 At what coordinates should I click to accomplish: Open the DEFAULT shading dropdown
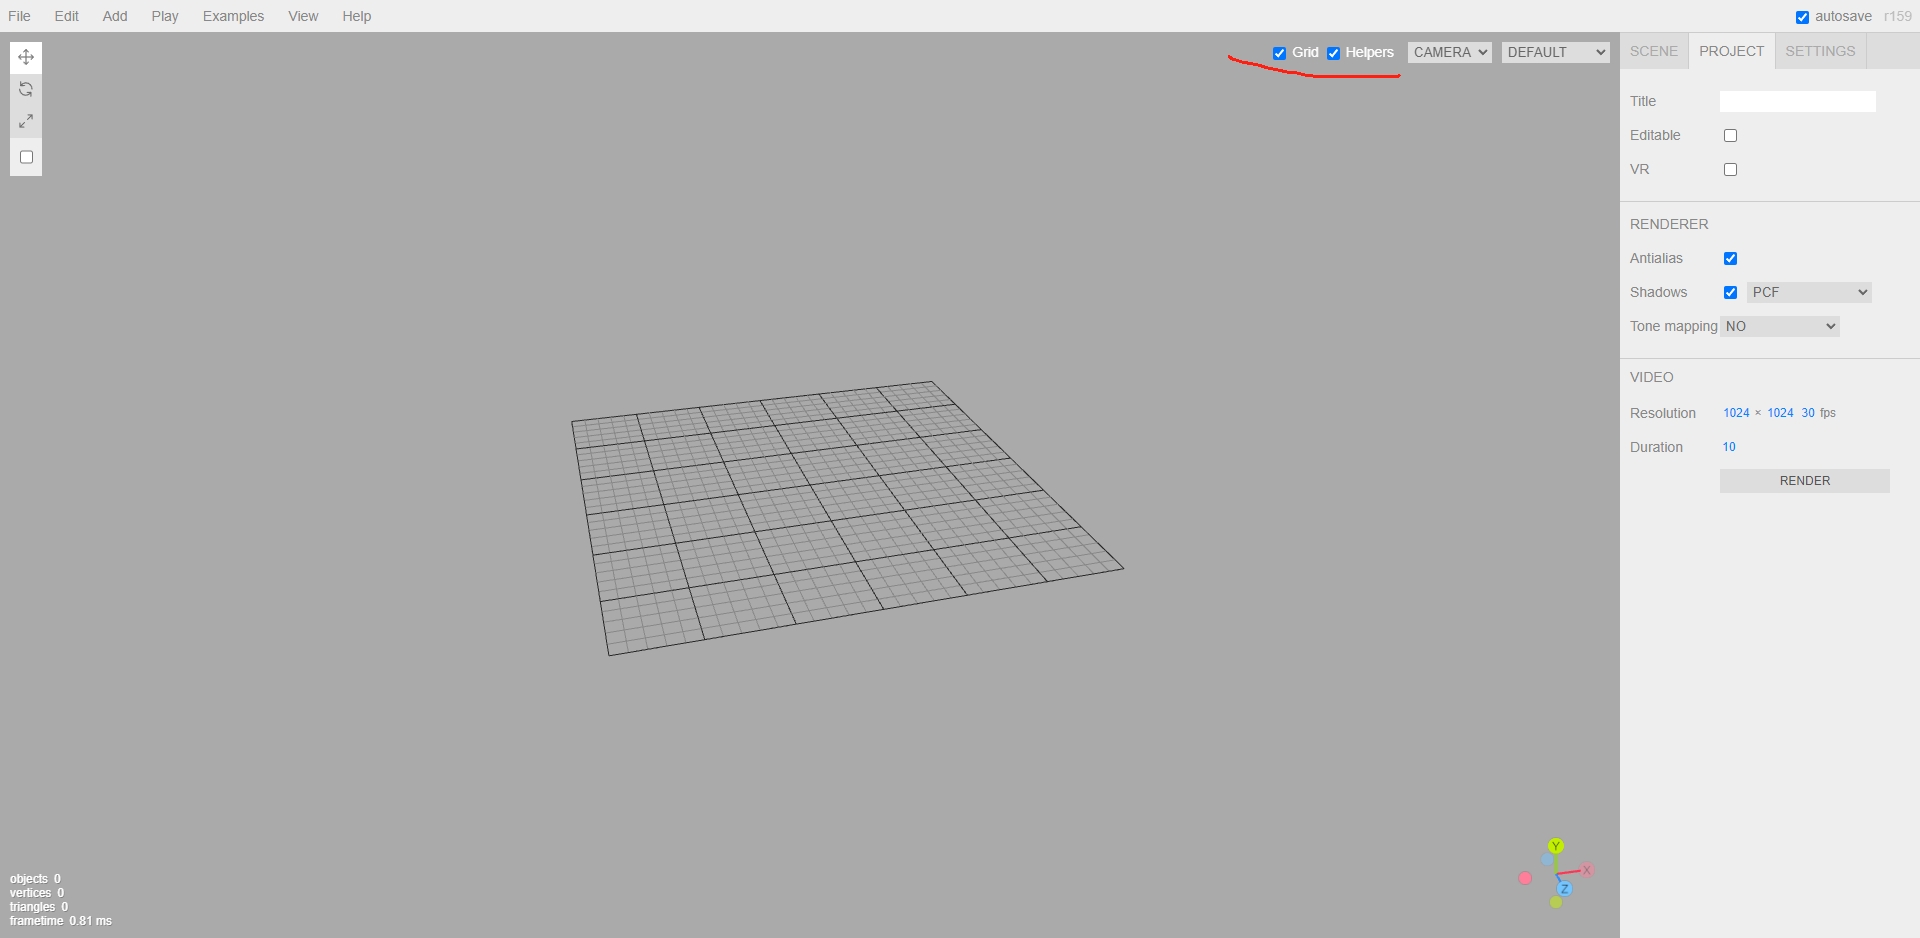[1556, 52]
